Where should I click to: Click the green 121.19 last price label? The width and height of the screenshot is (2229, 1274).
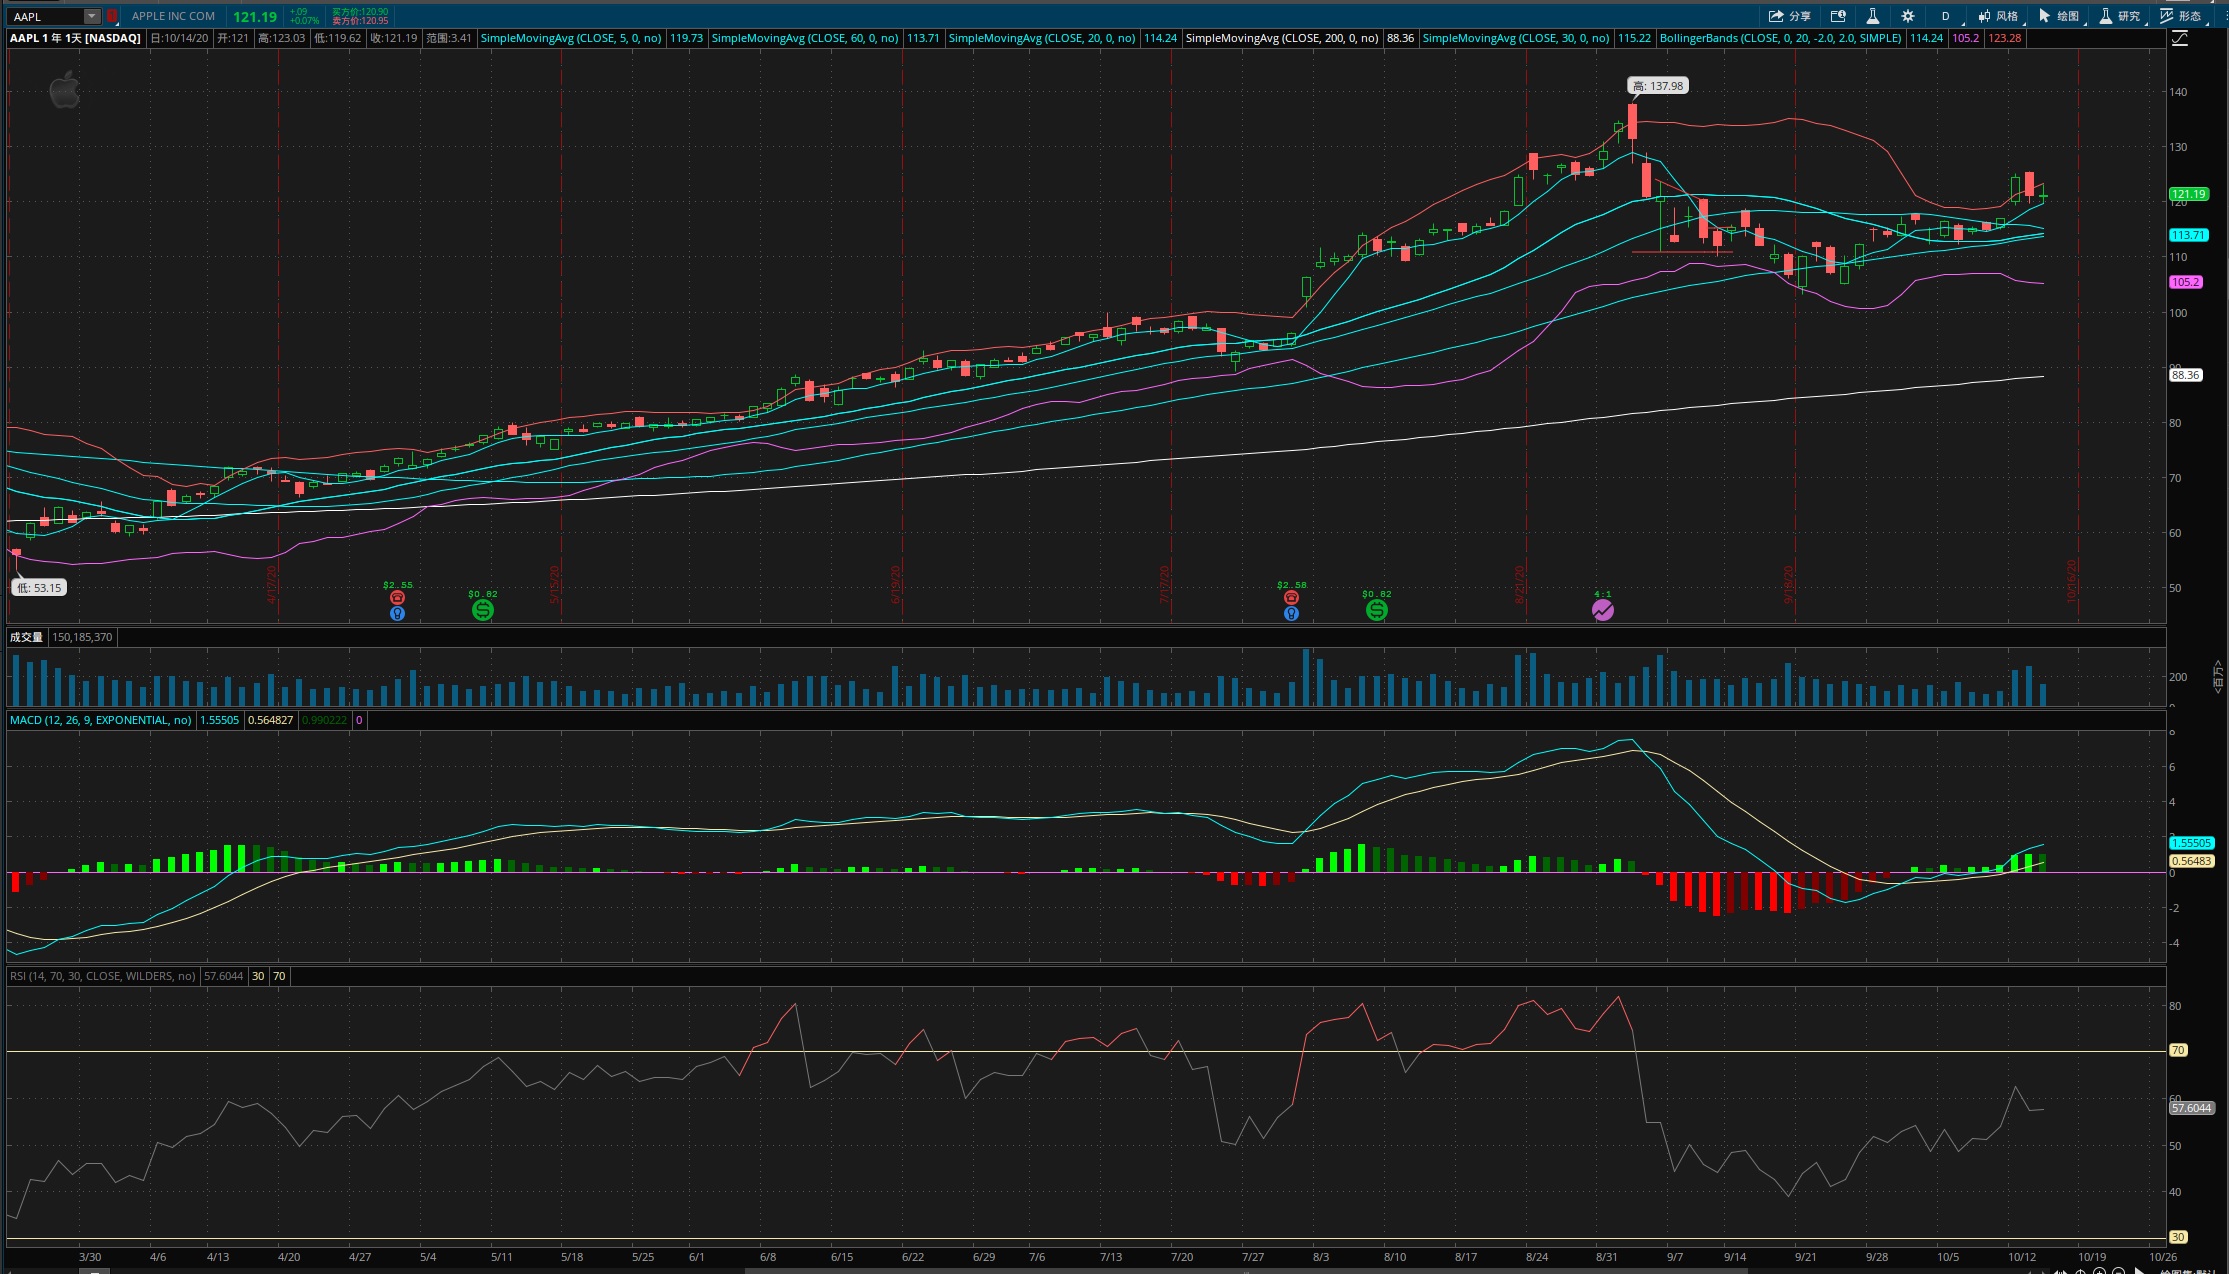2188,194
